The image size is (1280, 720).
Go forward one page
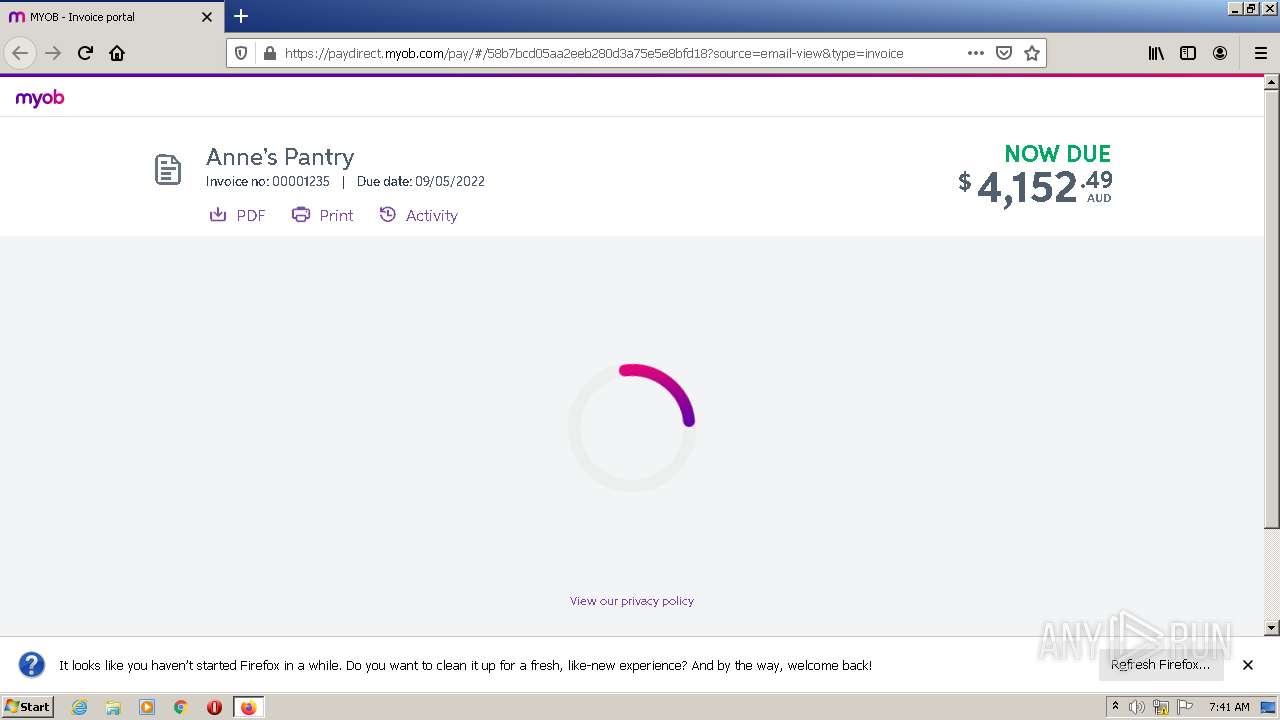point(53,53)
